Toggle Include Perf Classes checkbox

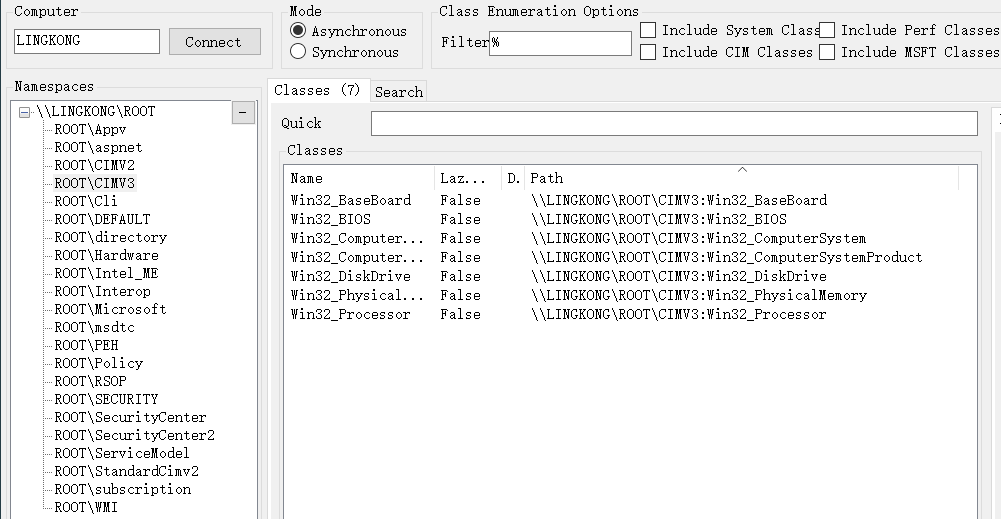(x=827, y=30)
